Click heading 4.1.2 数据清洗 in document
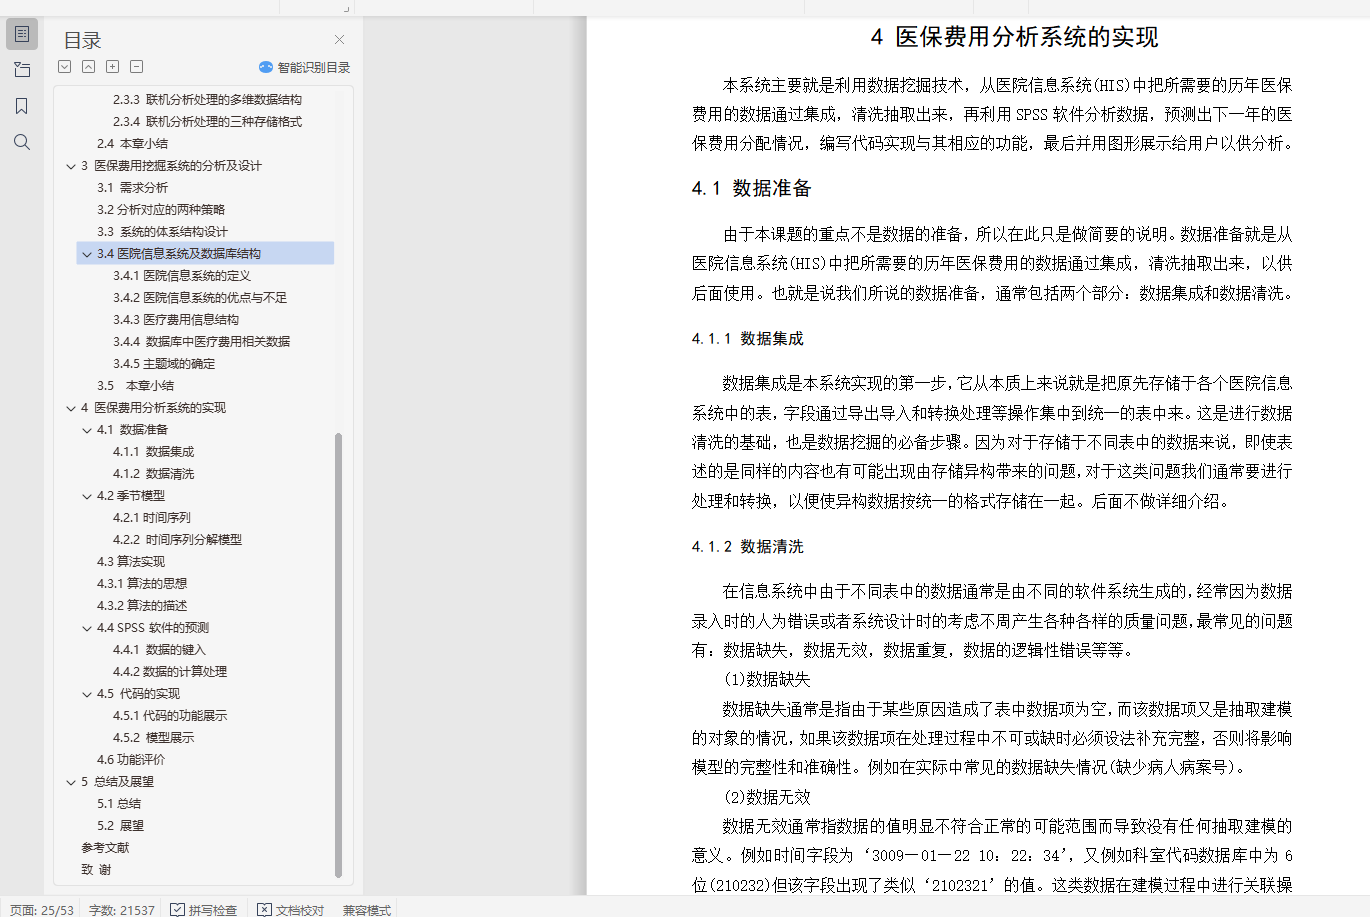Viewport: 1370px width, 917px height. [747, 547]
